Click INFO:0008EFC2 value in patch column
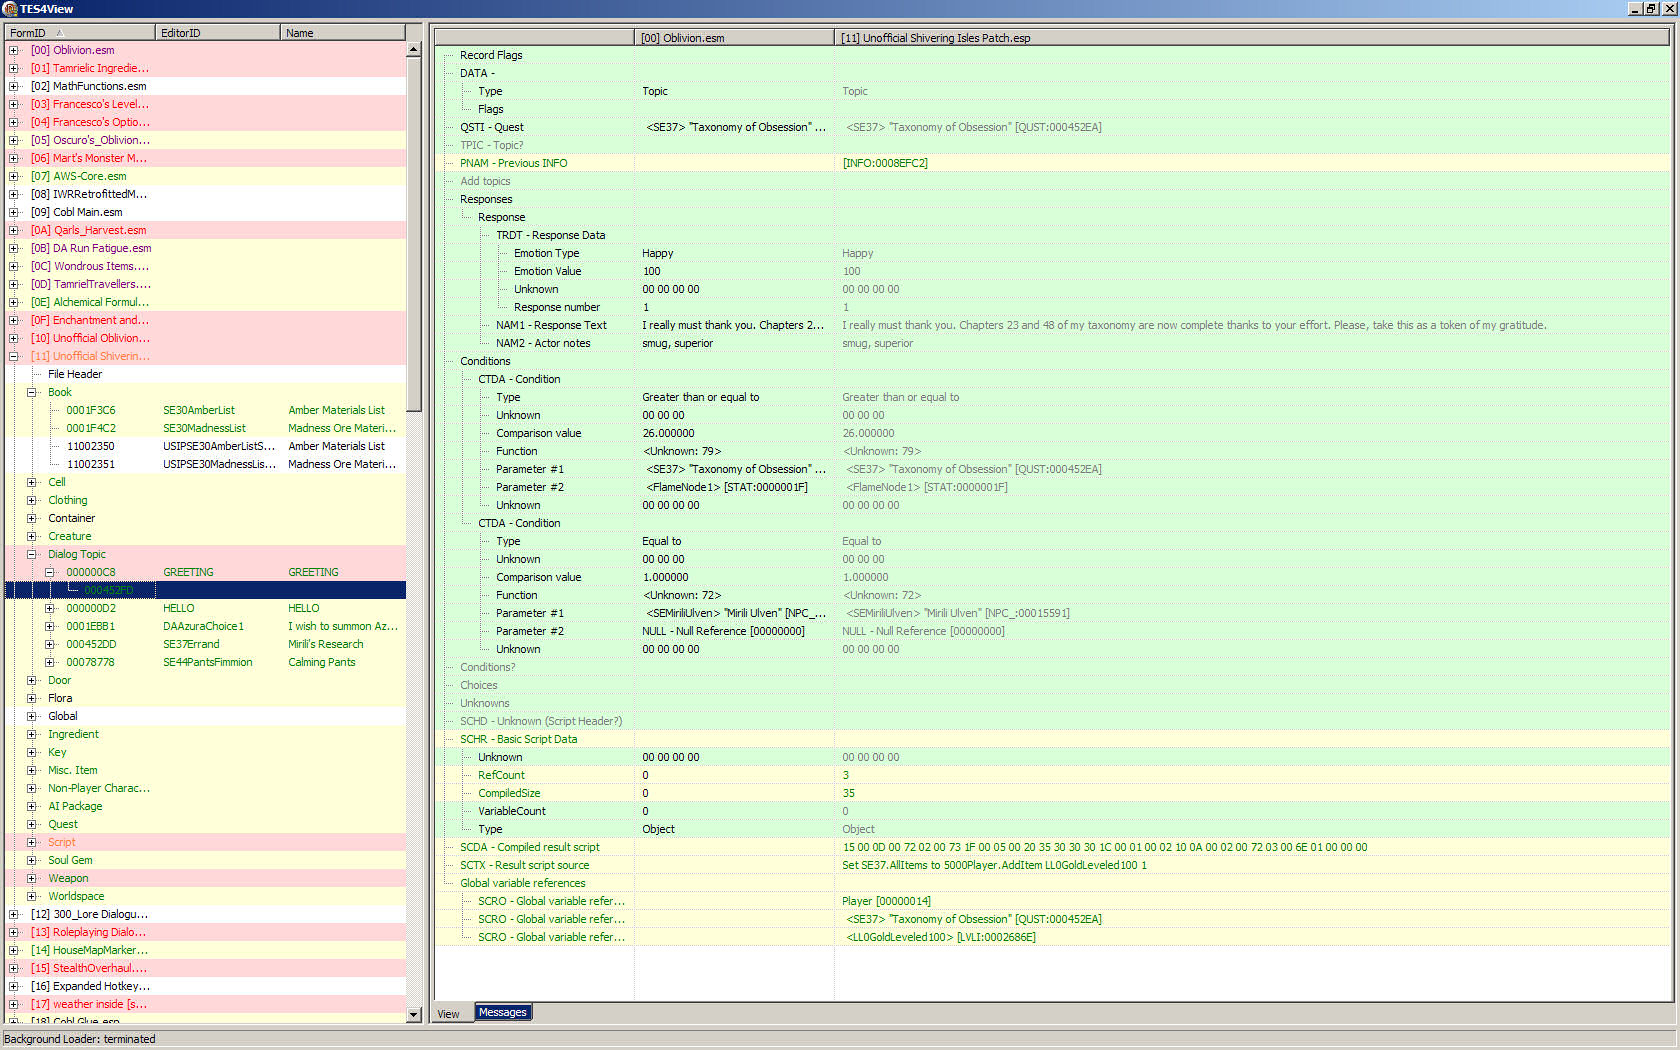1680x1050 pixels. pos(885,163)
